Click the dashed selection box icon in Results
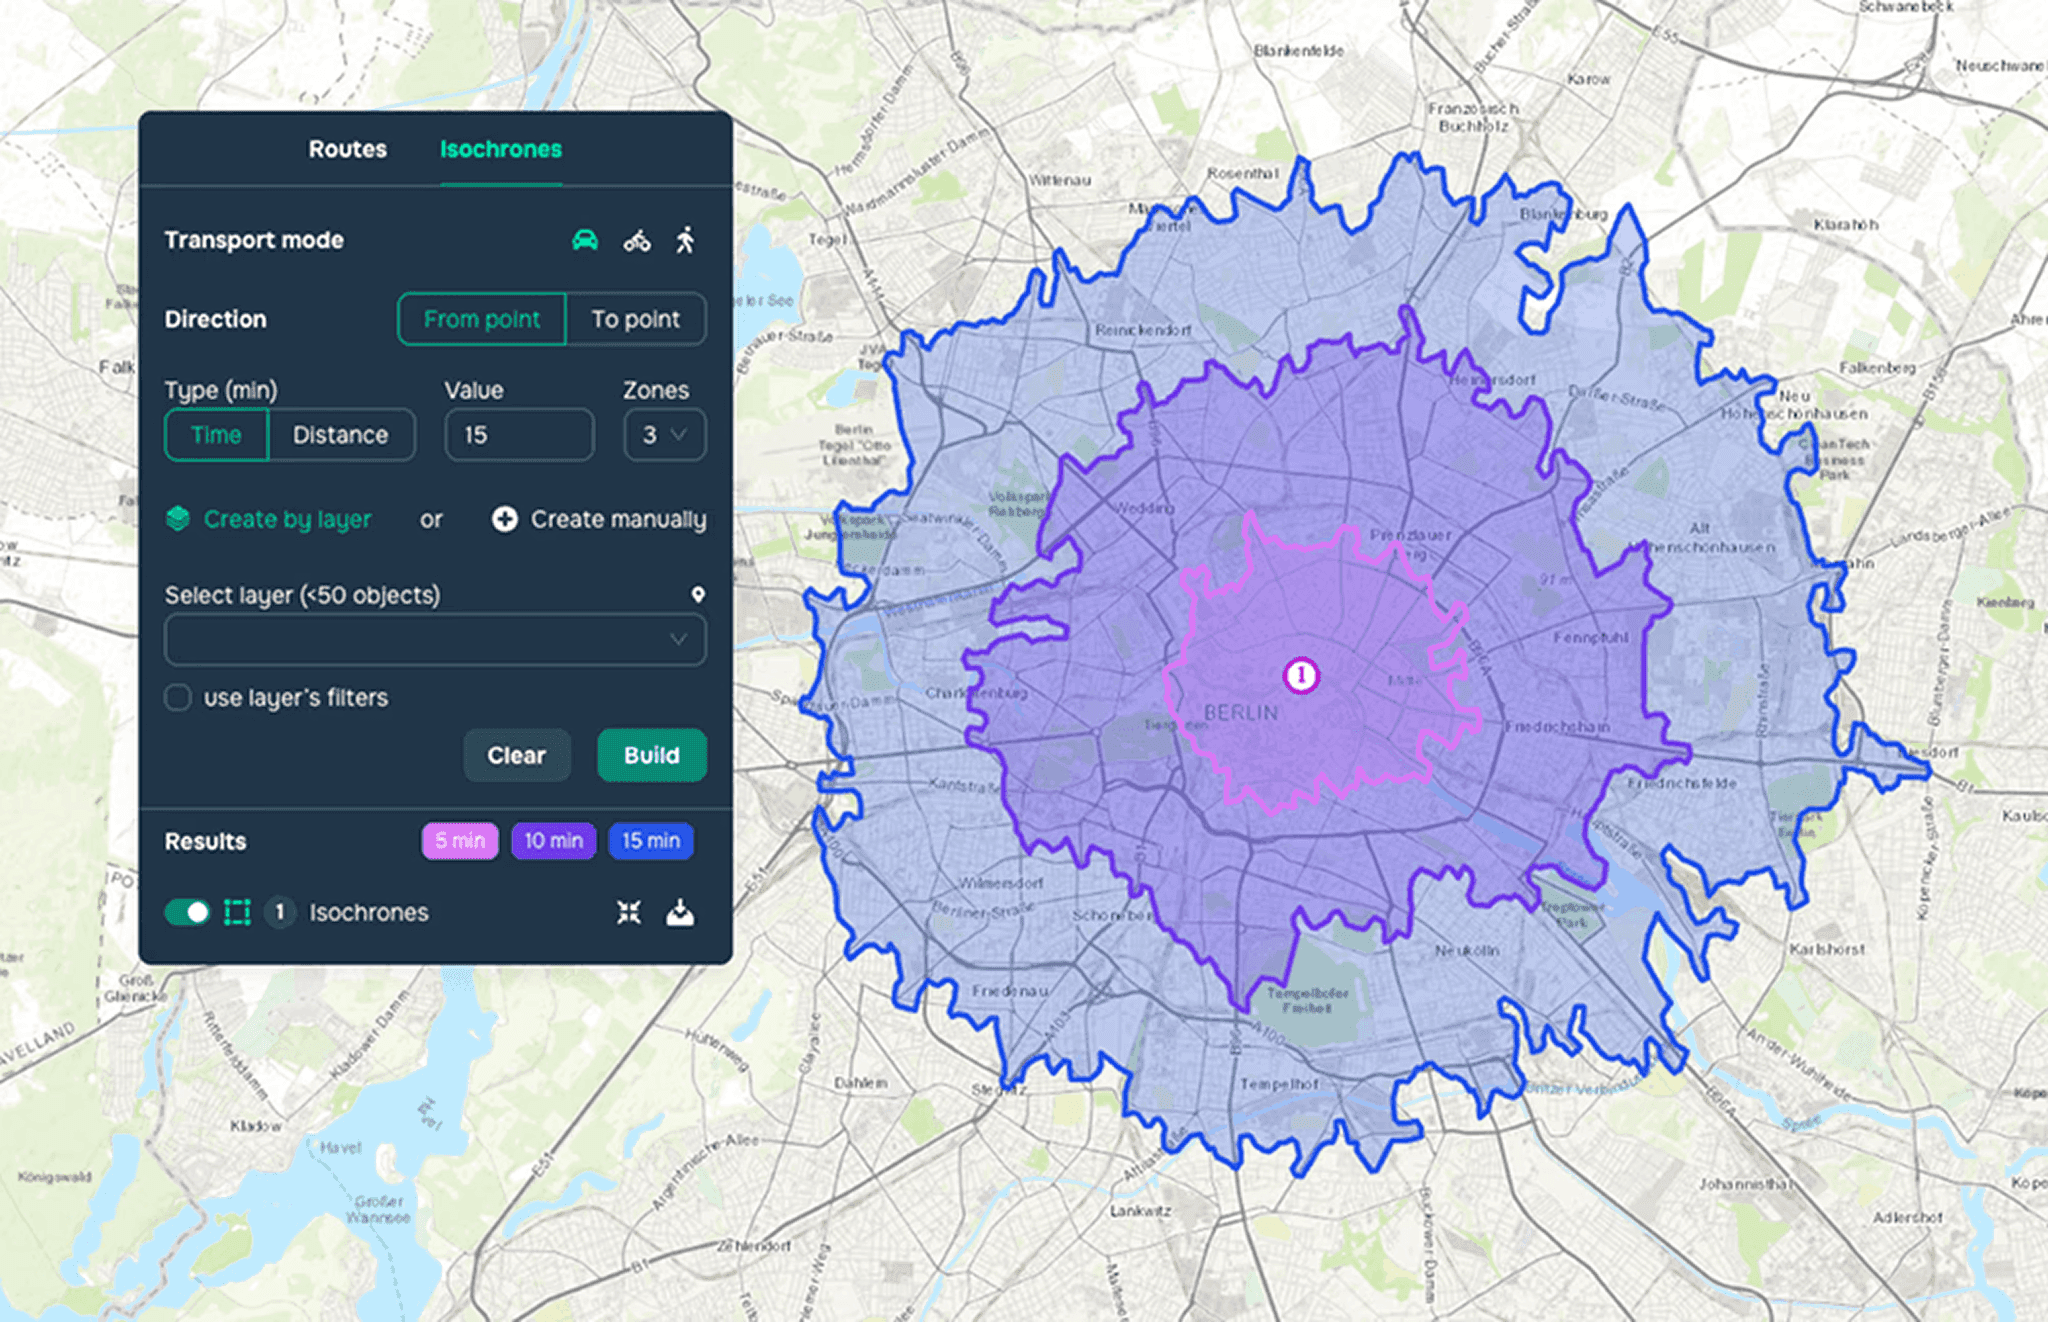 (237, 912)
